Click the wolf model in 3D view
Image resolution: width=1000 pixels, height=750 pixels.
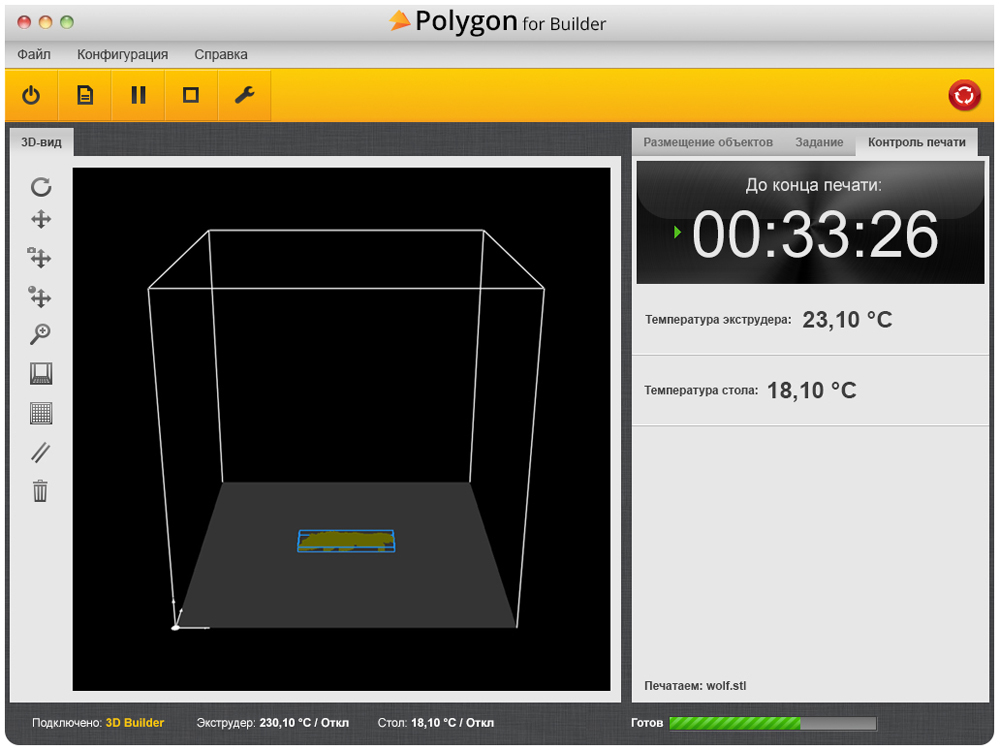(x=346, y=541)
